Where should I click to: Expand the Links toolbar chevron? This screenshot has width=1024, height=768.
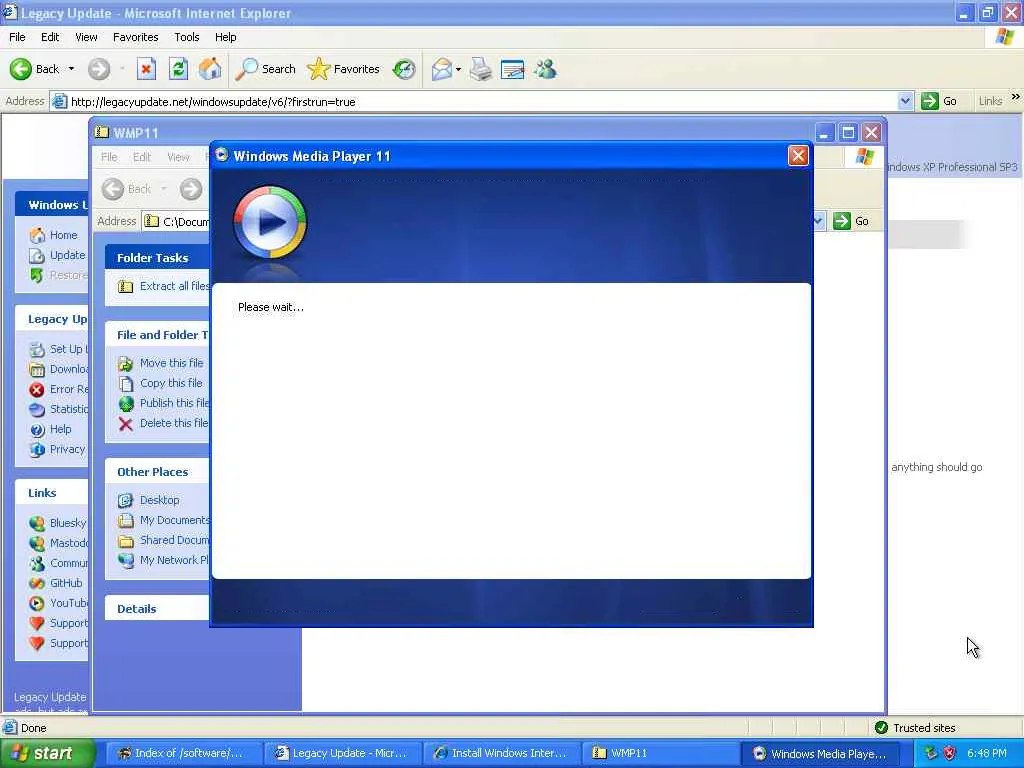click(x=1016, y=97)
